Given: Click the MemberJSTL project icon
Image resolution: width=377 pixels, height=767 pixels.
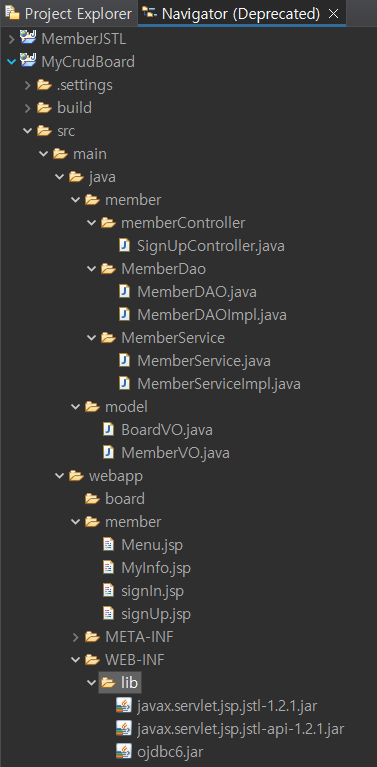Looking at the screenshot, I should click(x=28, y=38).
